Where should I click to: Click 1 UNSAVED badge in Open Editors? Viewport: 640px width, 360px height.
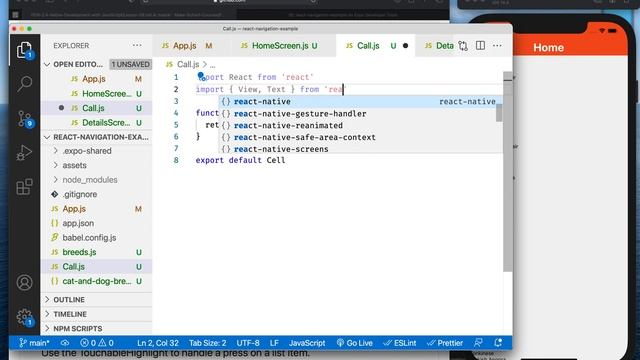tap(130, 64)
